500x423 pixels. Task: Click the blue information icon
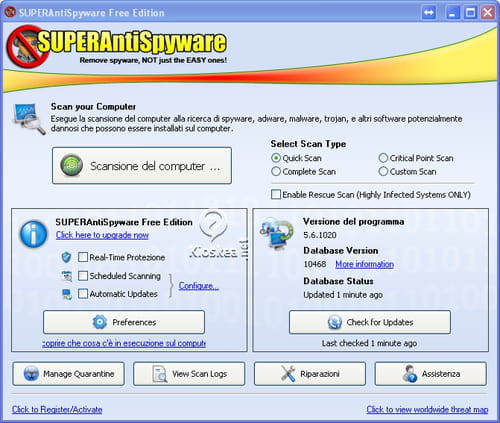[x=33, y=234]
